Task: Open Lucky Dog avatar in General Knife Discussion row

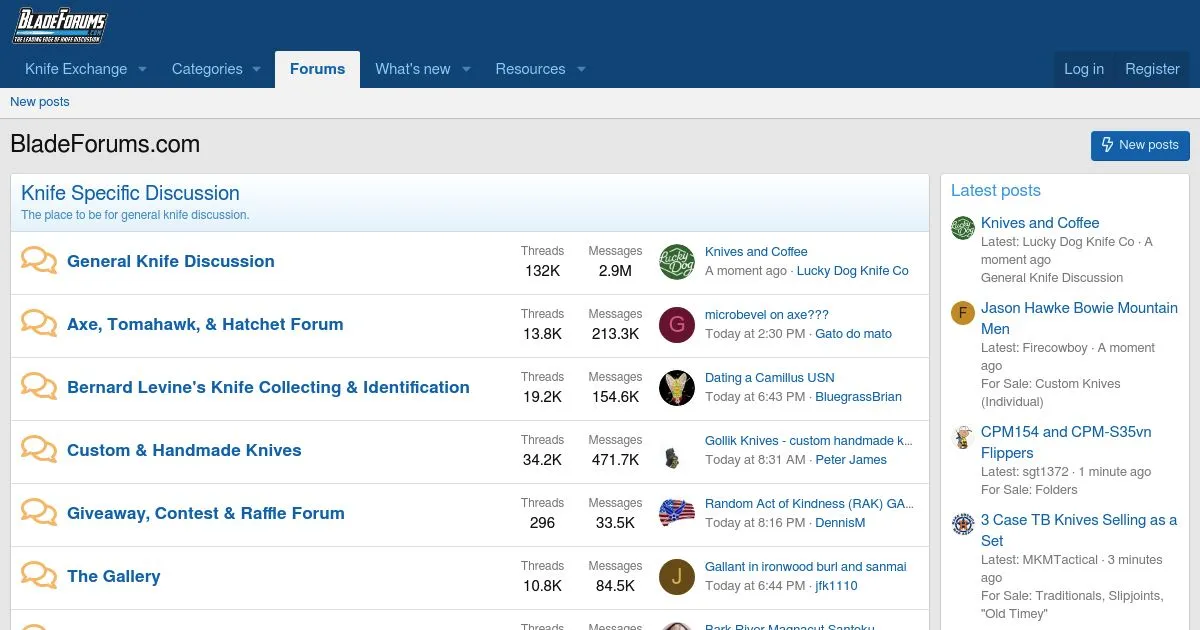Action: coord(677,262)
